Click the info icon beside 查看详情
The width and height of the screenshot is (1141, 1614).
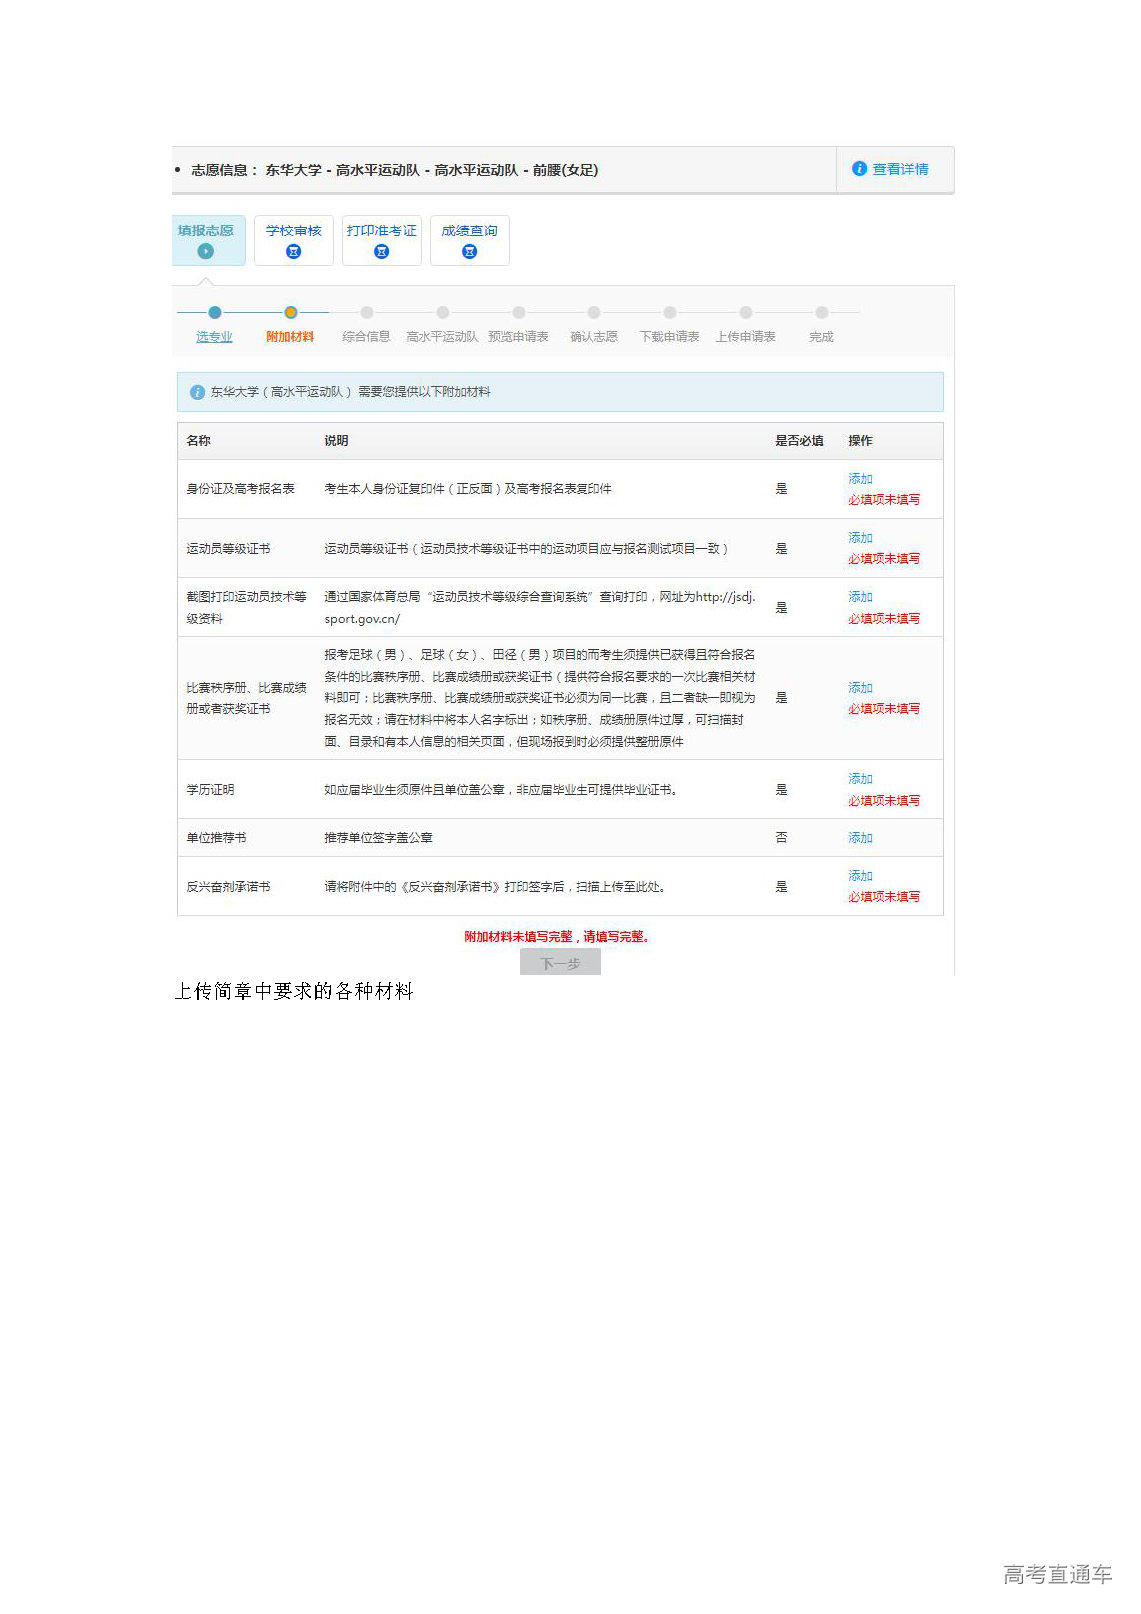(858, 169)
